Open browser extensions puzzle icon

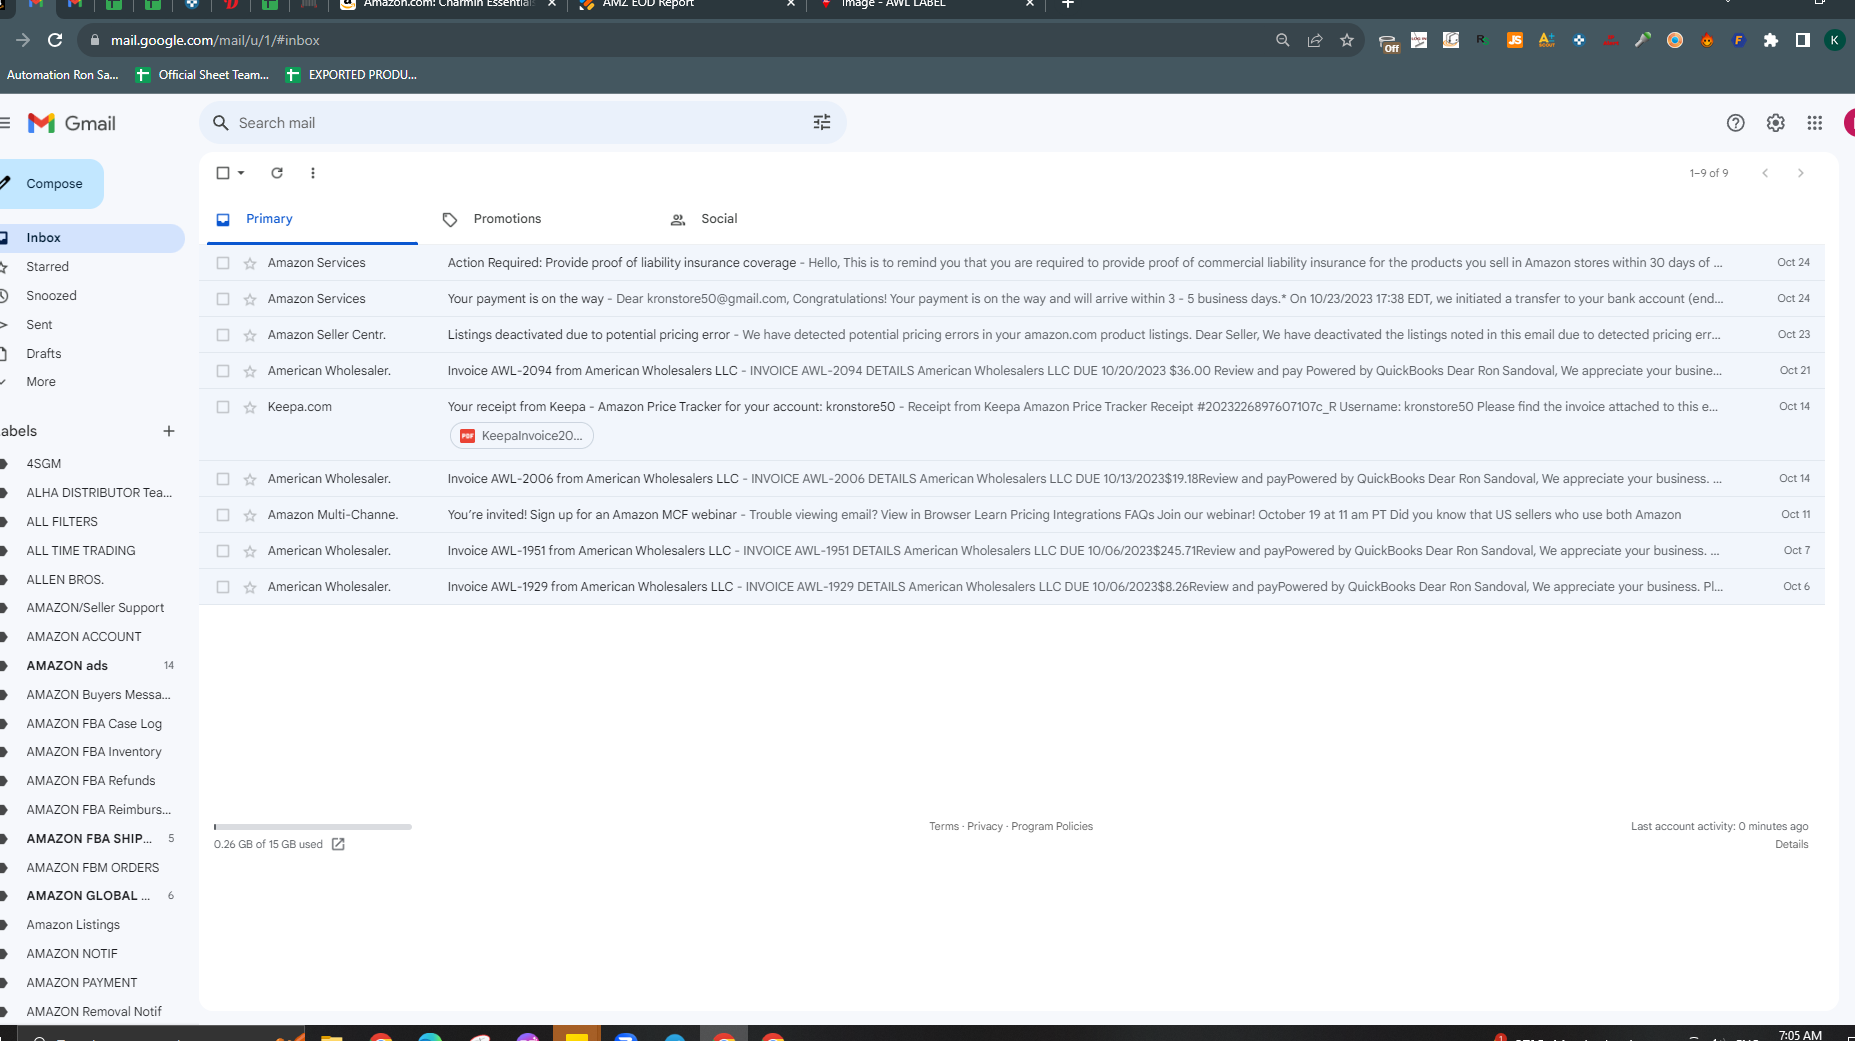[x=1771, y=40]
